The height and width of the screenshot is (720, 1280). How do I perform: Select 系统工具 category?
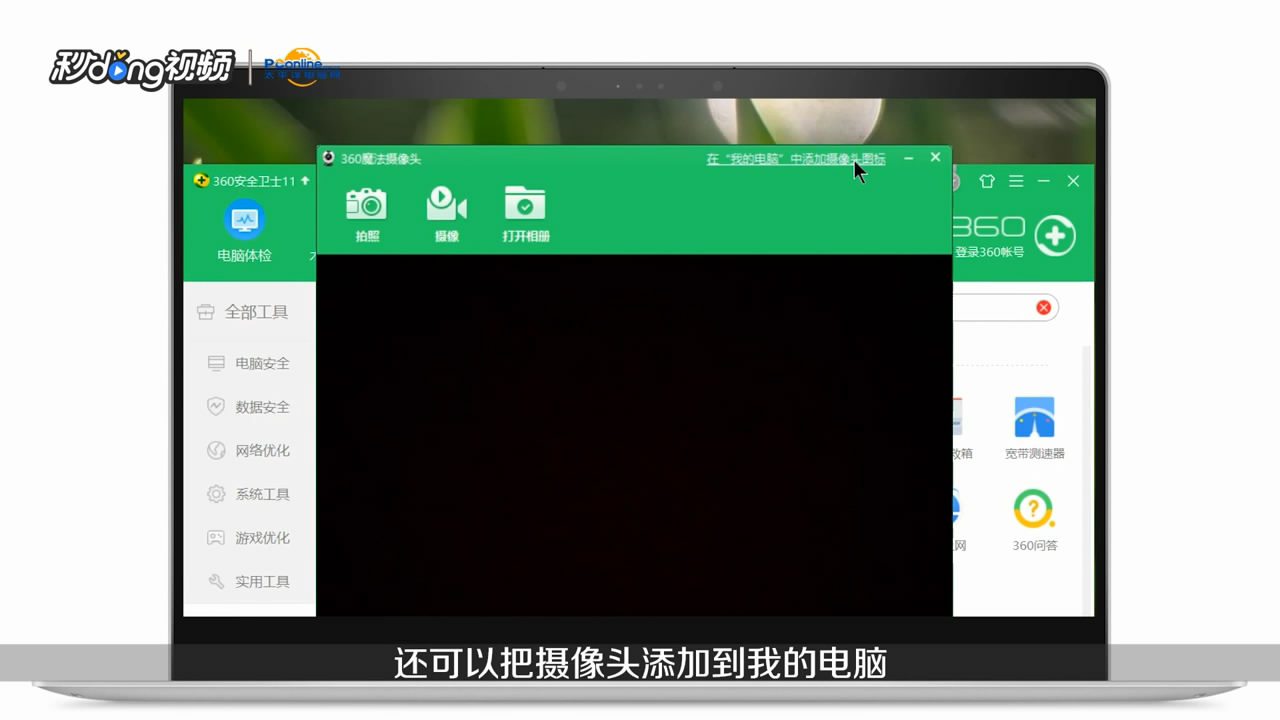(x=249, y=494)
